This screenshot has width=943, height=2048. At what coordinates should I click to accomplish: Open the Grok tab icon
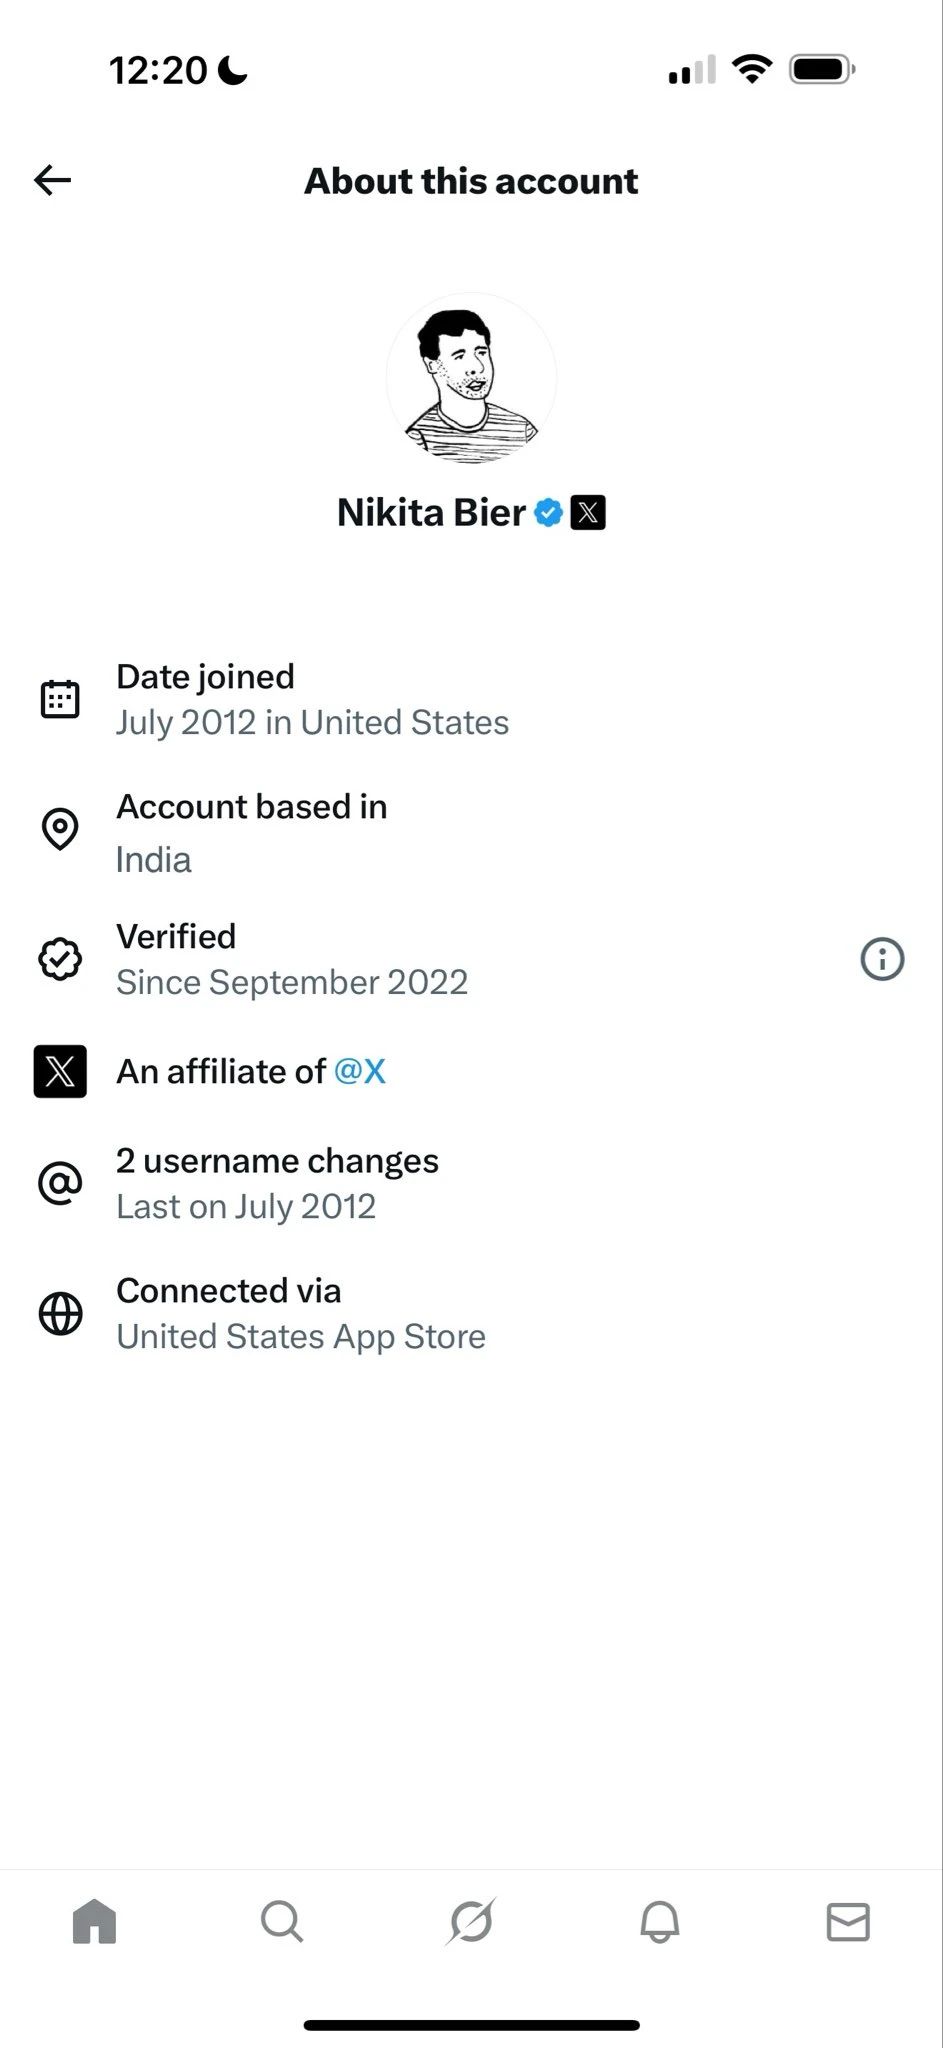click(471, 1922)
